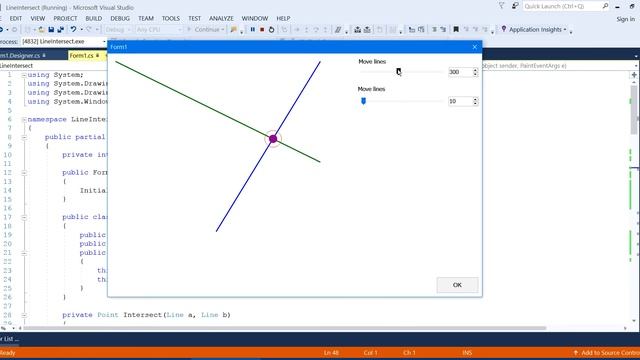This screenshot has width=640, height=360.
Task: Collapse the Intersect method block at line 28
Action: tap(24, 315)
